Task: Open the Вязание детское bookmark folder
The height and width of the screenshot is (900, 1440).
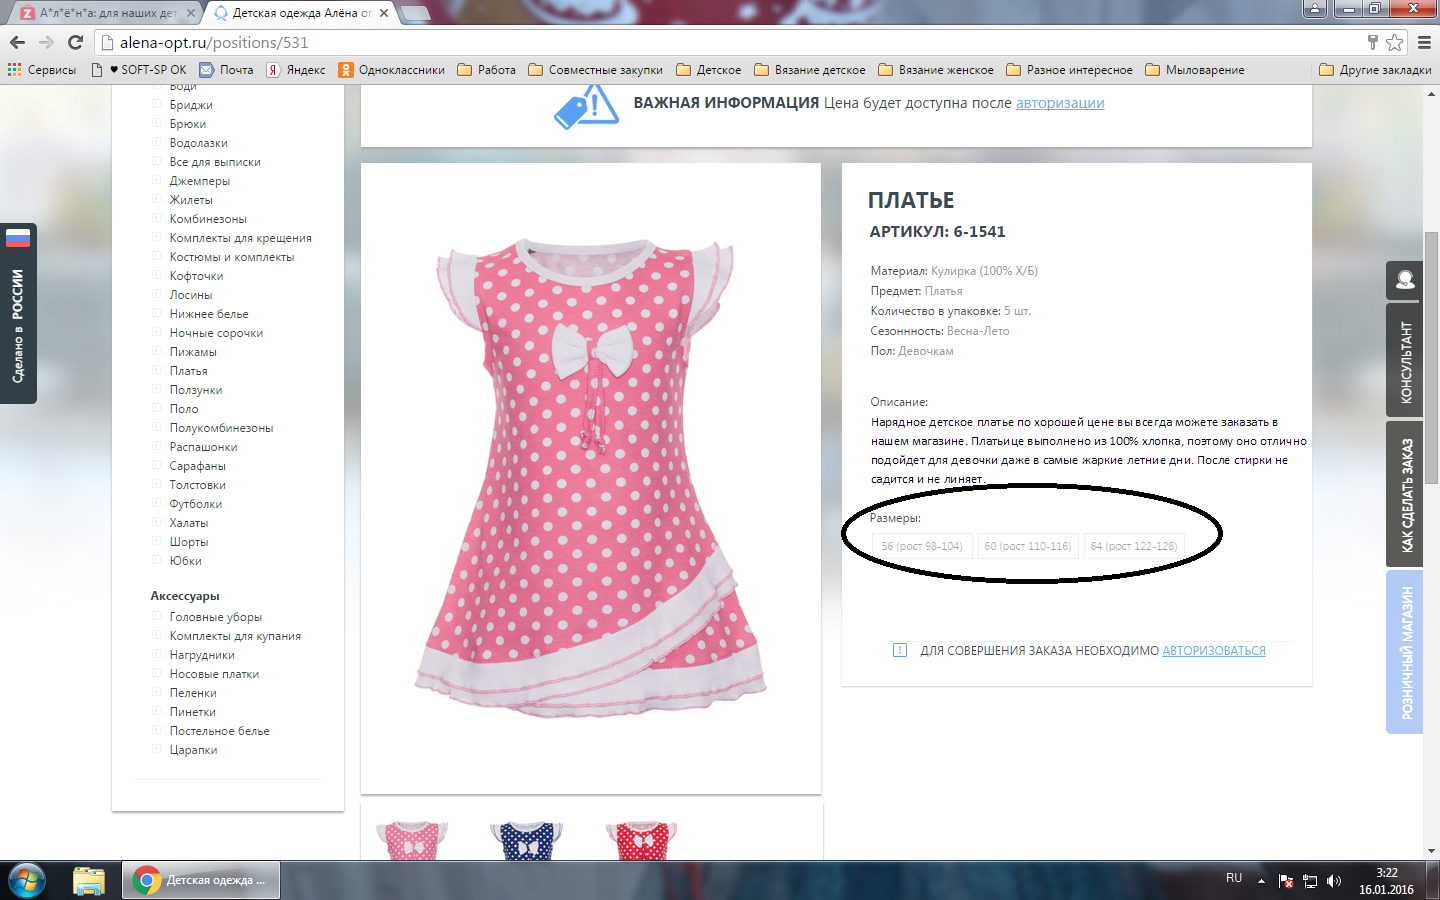Action: (810, 70)
